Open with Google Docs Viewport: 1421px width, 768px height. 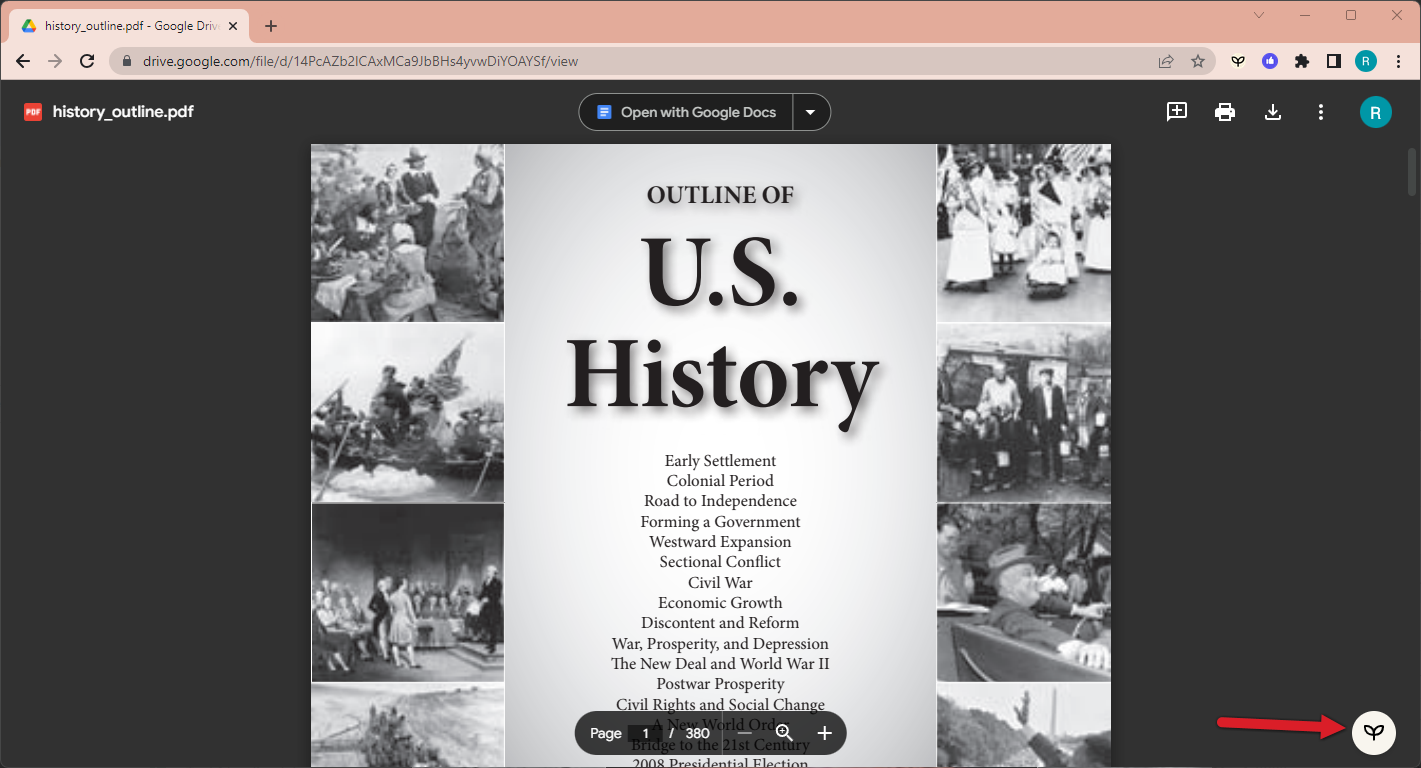686,112
